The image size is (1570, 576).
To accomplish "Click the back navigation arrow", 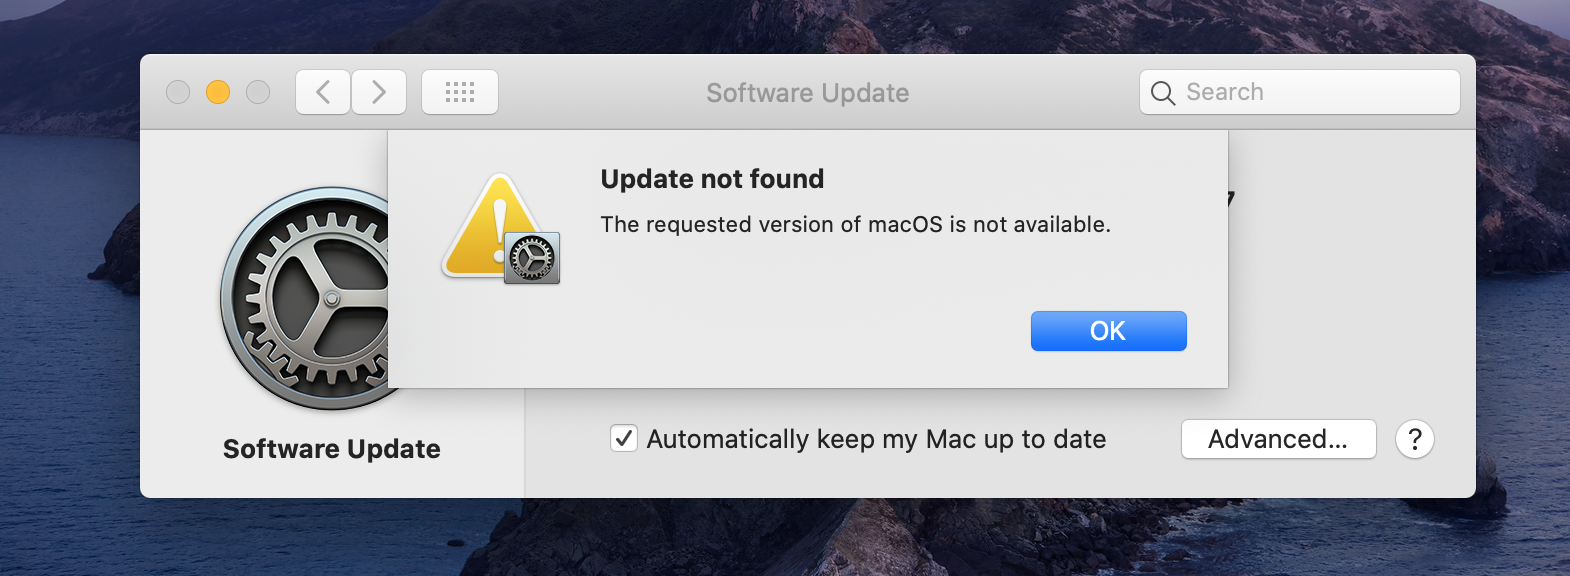I will [322, 93].
